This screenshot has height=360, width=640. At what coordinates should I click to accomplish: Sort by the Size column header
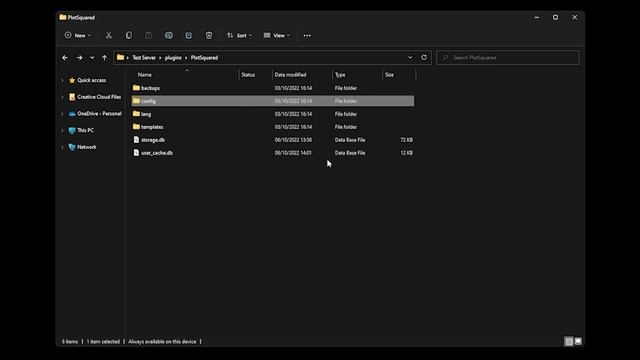[x=389, y=75]
